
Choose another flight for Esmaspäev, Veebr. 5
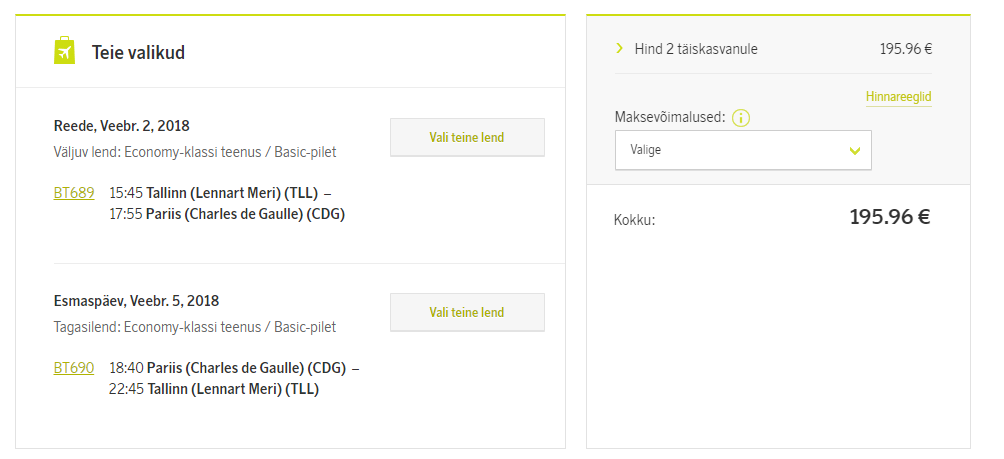[467, 312]
